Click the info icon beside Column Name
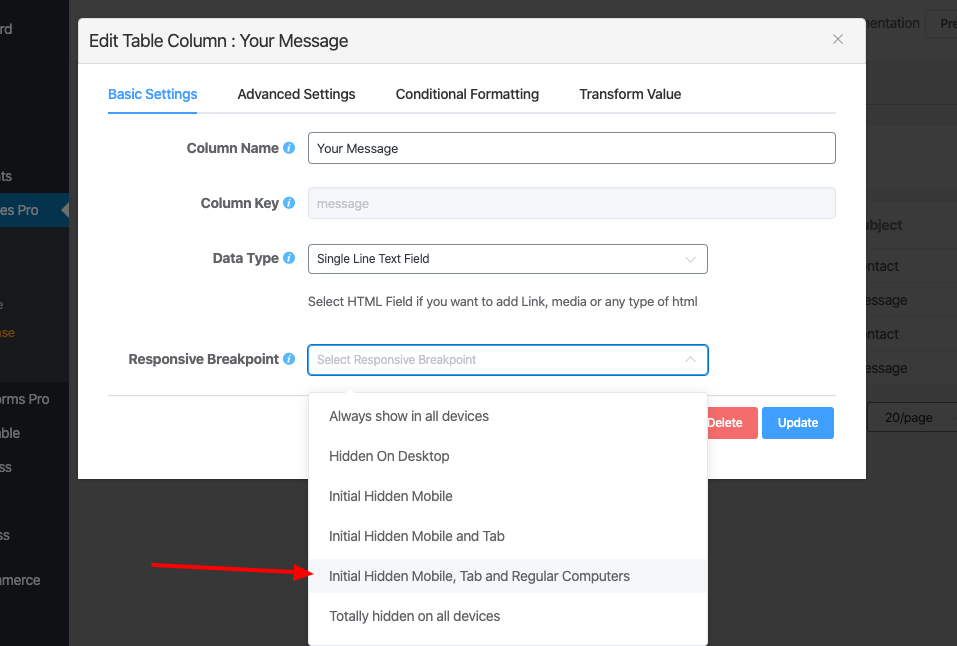957x646 pixels. [289, 148]
